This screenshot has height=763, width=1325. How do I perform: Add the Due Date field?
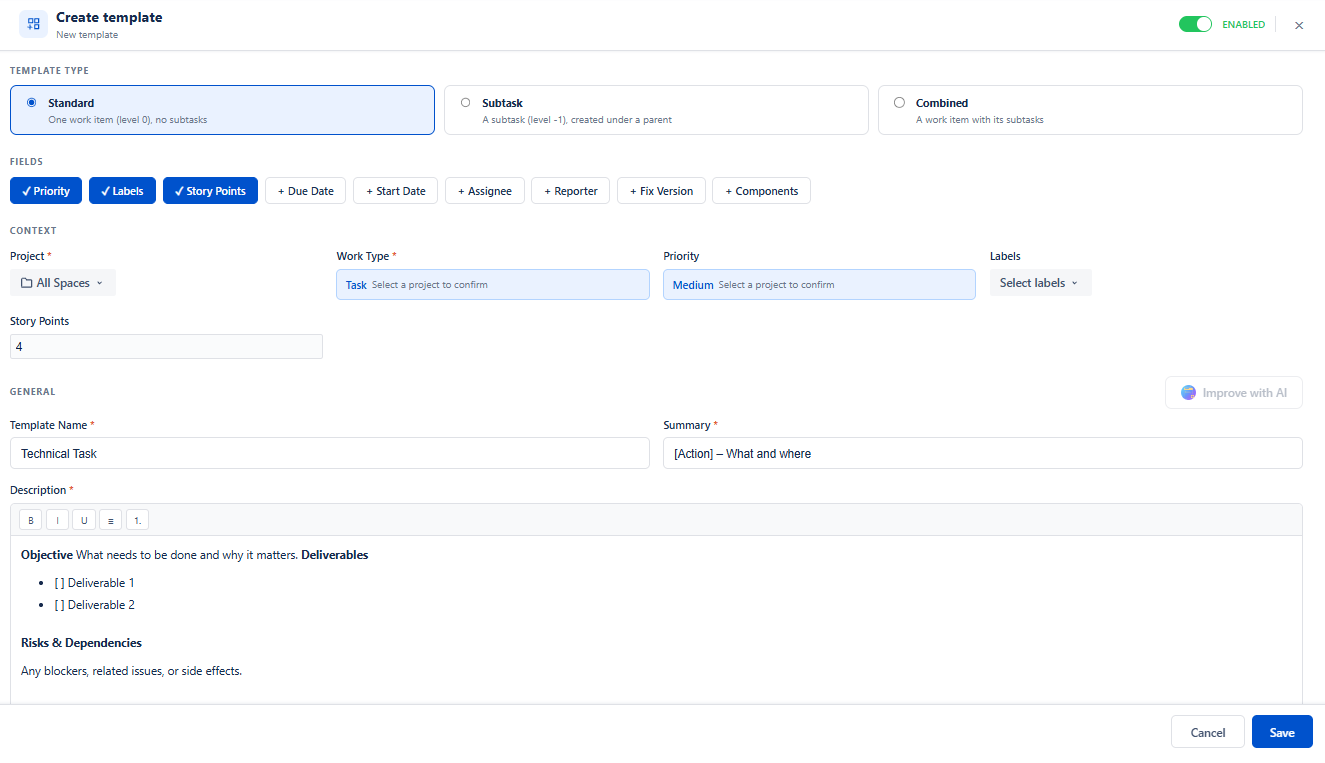tap(306, 191)
